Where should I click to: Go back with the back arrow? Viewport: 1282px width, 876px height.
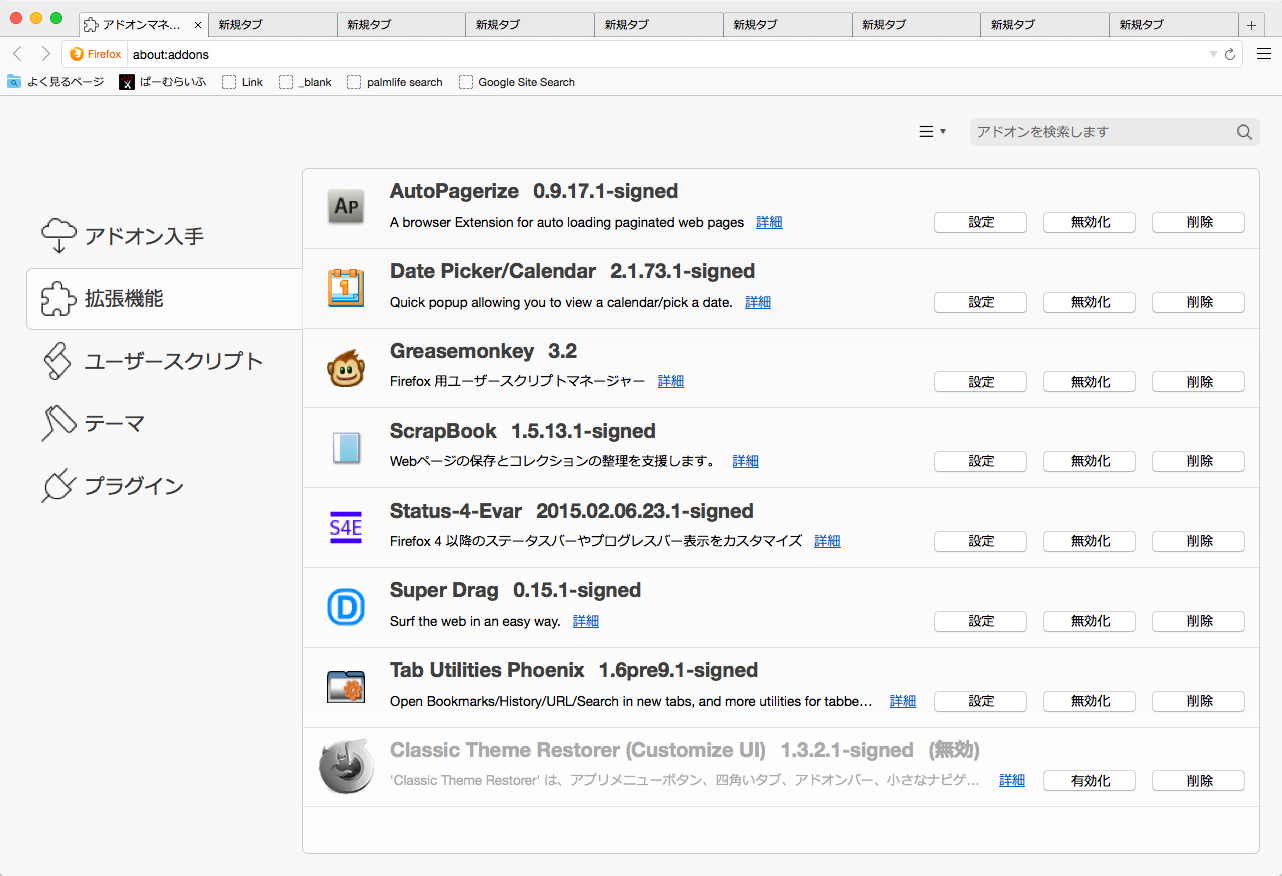click(17, 54)
